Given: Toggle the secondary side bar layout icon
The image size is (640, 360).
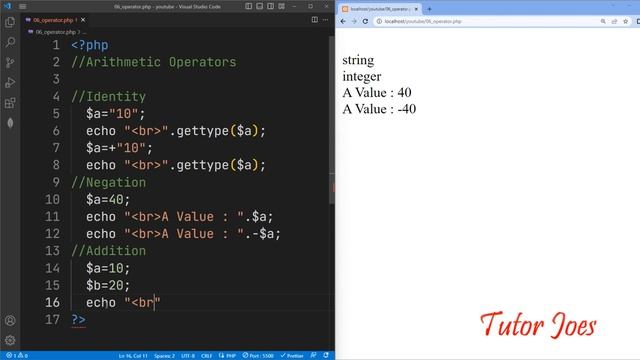Looking at the screenshot, I should coord(271,6).
